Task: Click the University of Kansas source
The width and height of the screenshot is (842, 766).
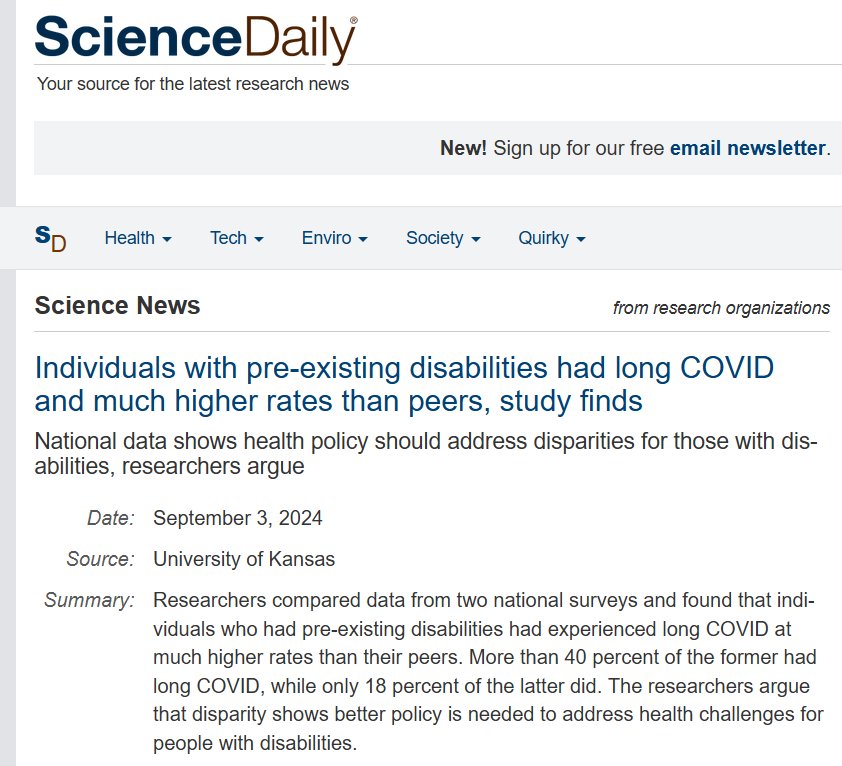Action: pos(244,559)
